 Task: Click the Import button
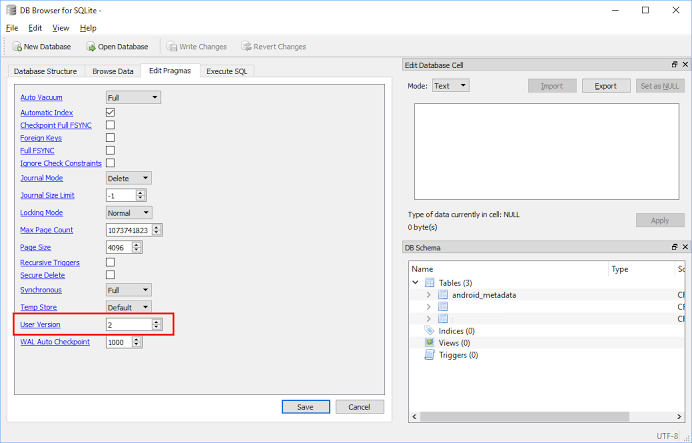pos(552,86)
